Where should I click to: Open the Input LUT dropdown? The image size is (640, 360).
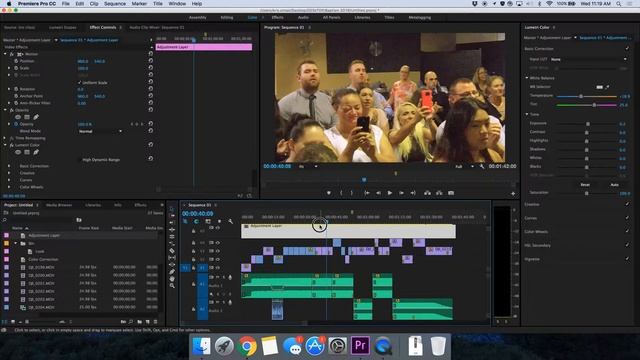click(588, 59)
